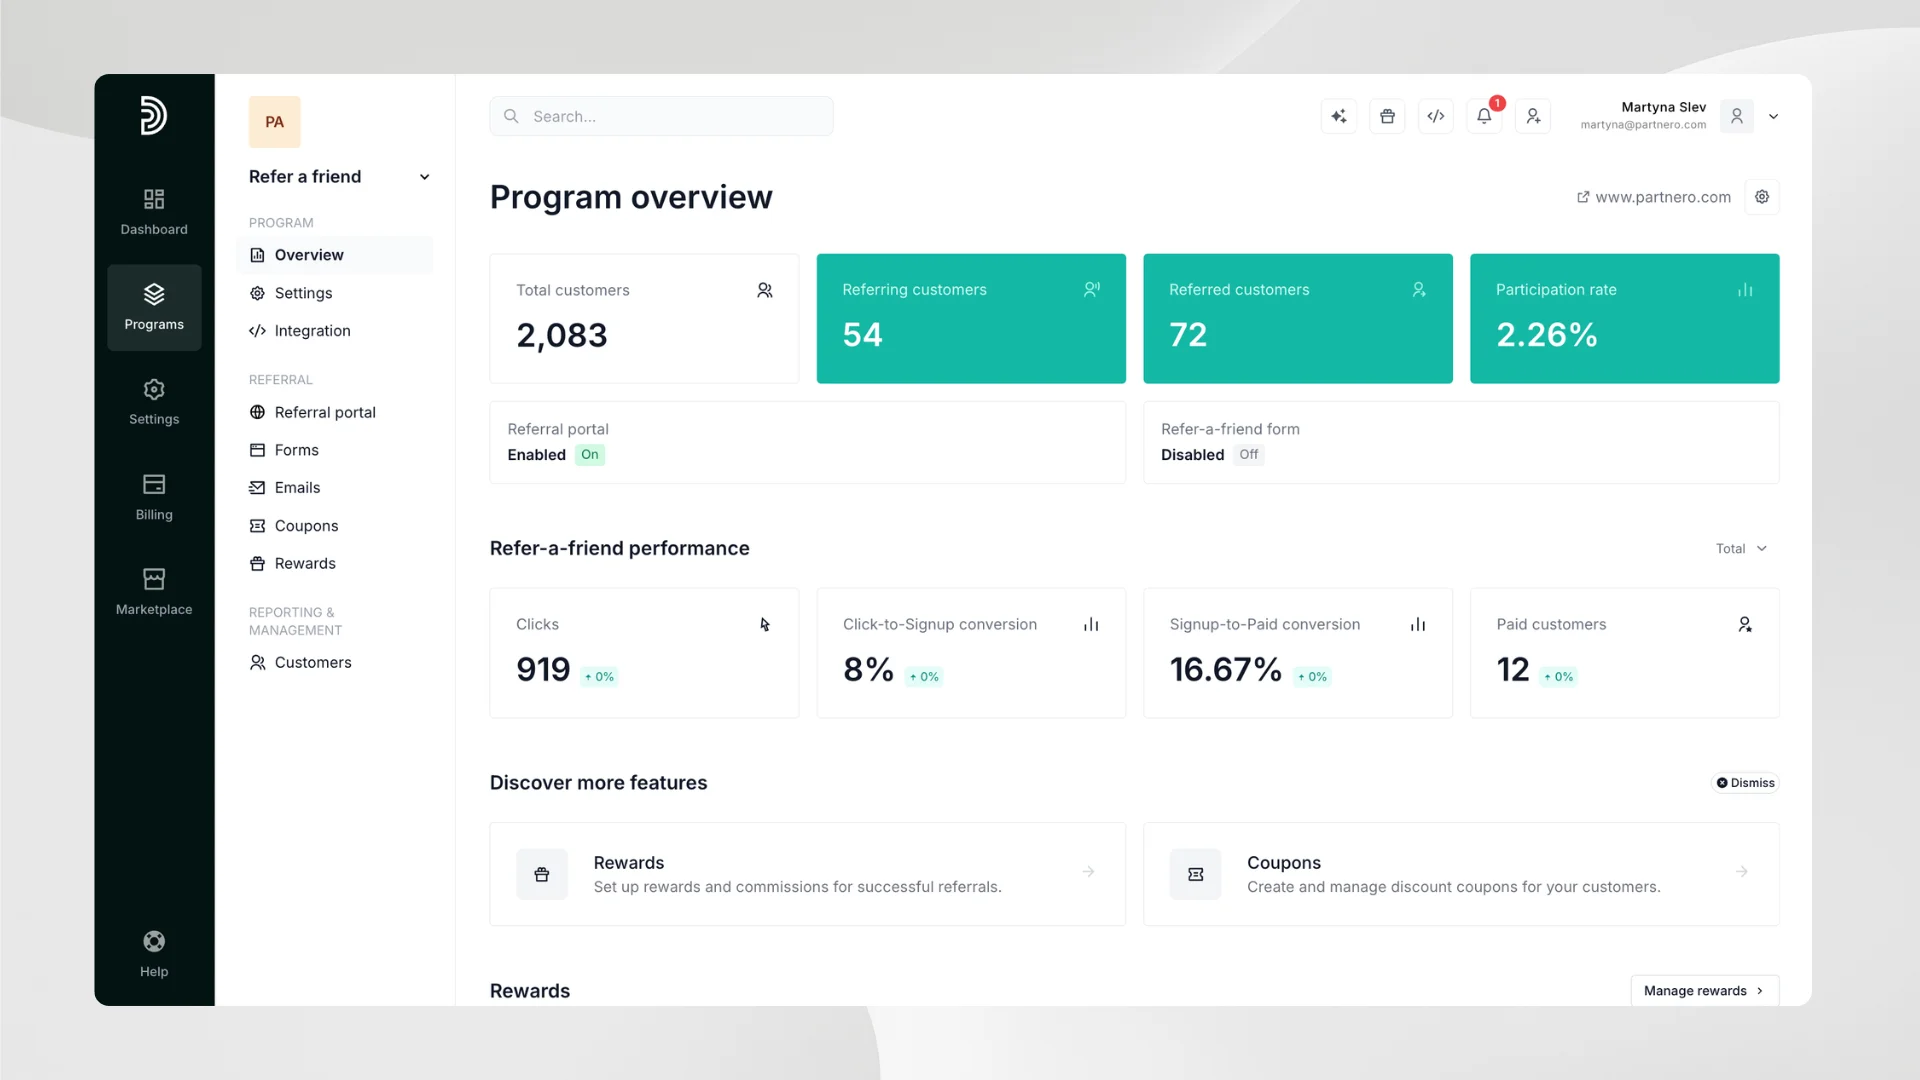Expand the account menu chevron
This screenshot has height=1080, width=1920.
[x=1774, y=117]
